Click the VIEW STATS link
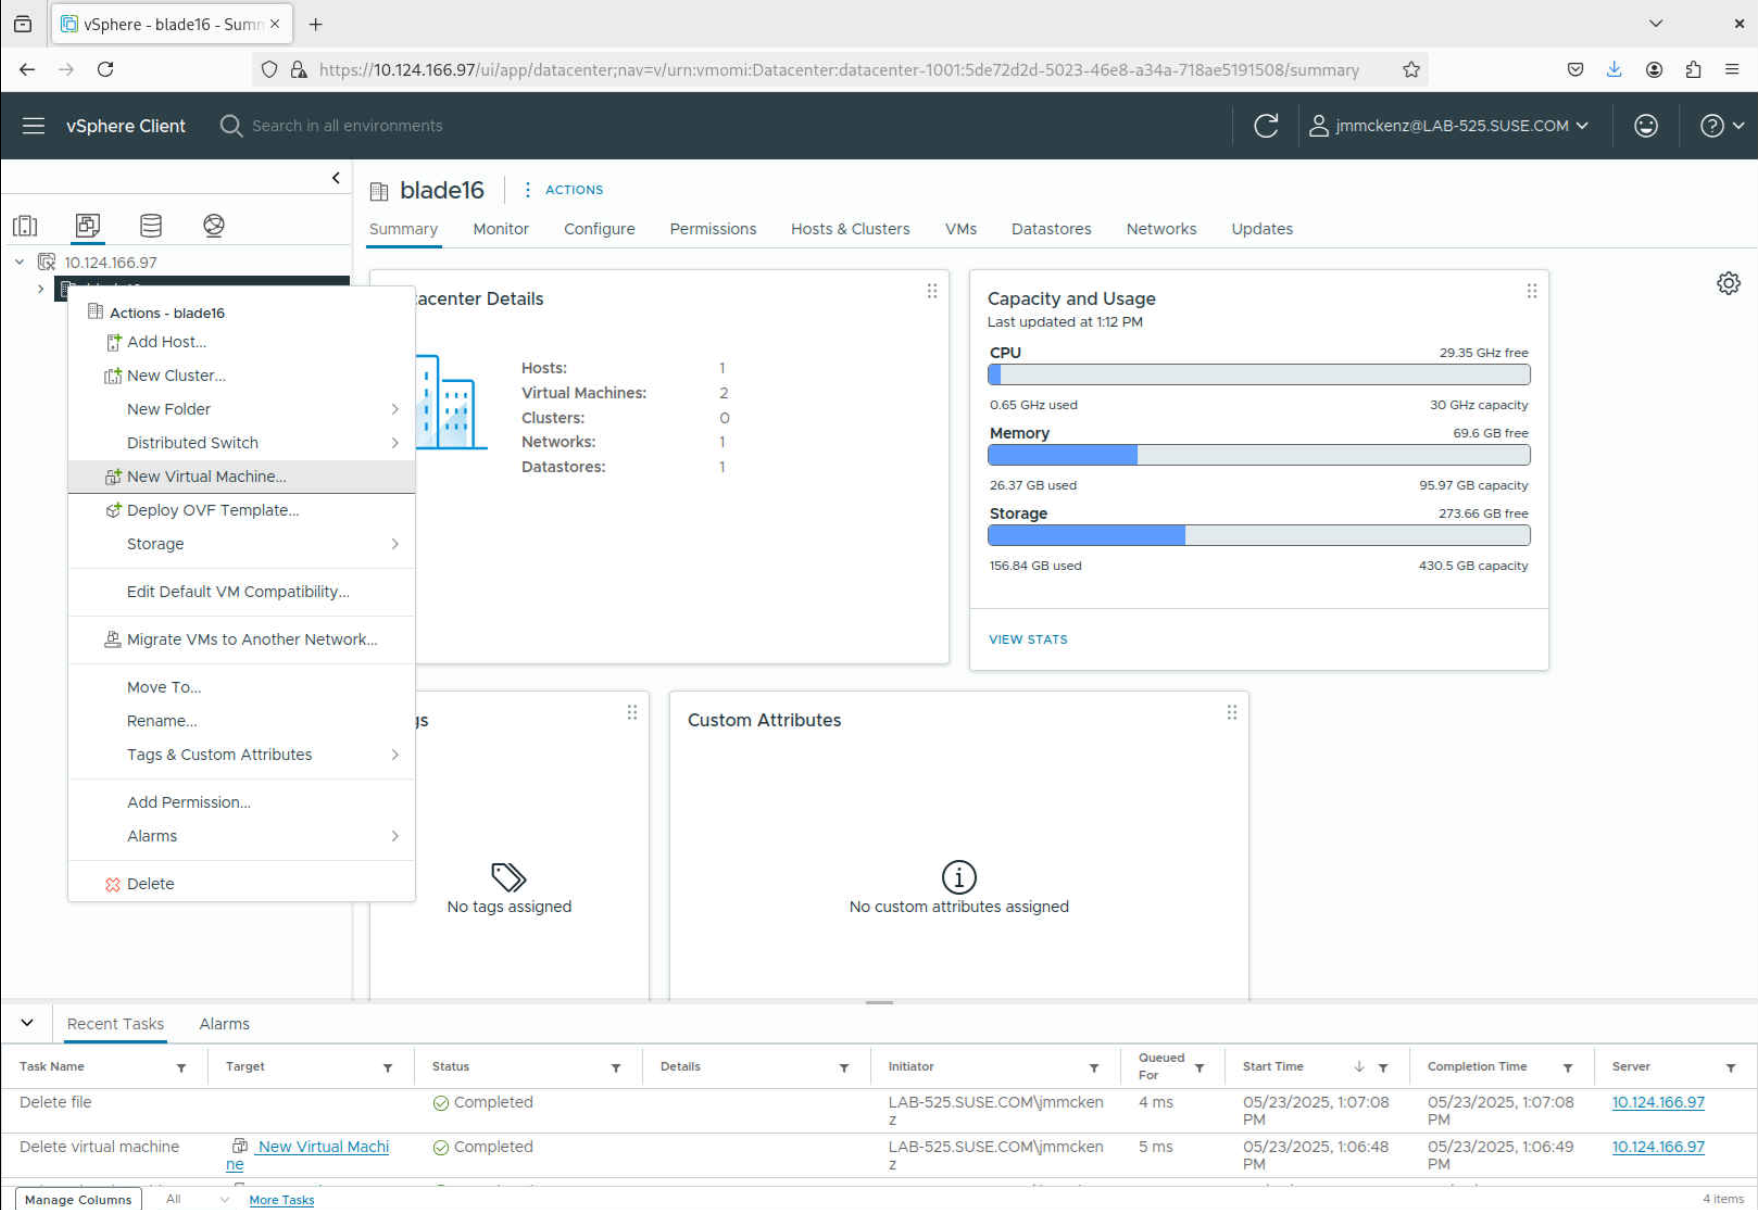Viewport: 1758px width, 1210px height. pyautogui.click(x=1028, y=639)
